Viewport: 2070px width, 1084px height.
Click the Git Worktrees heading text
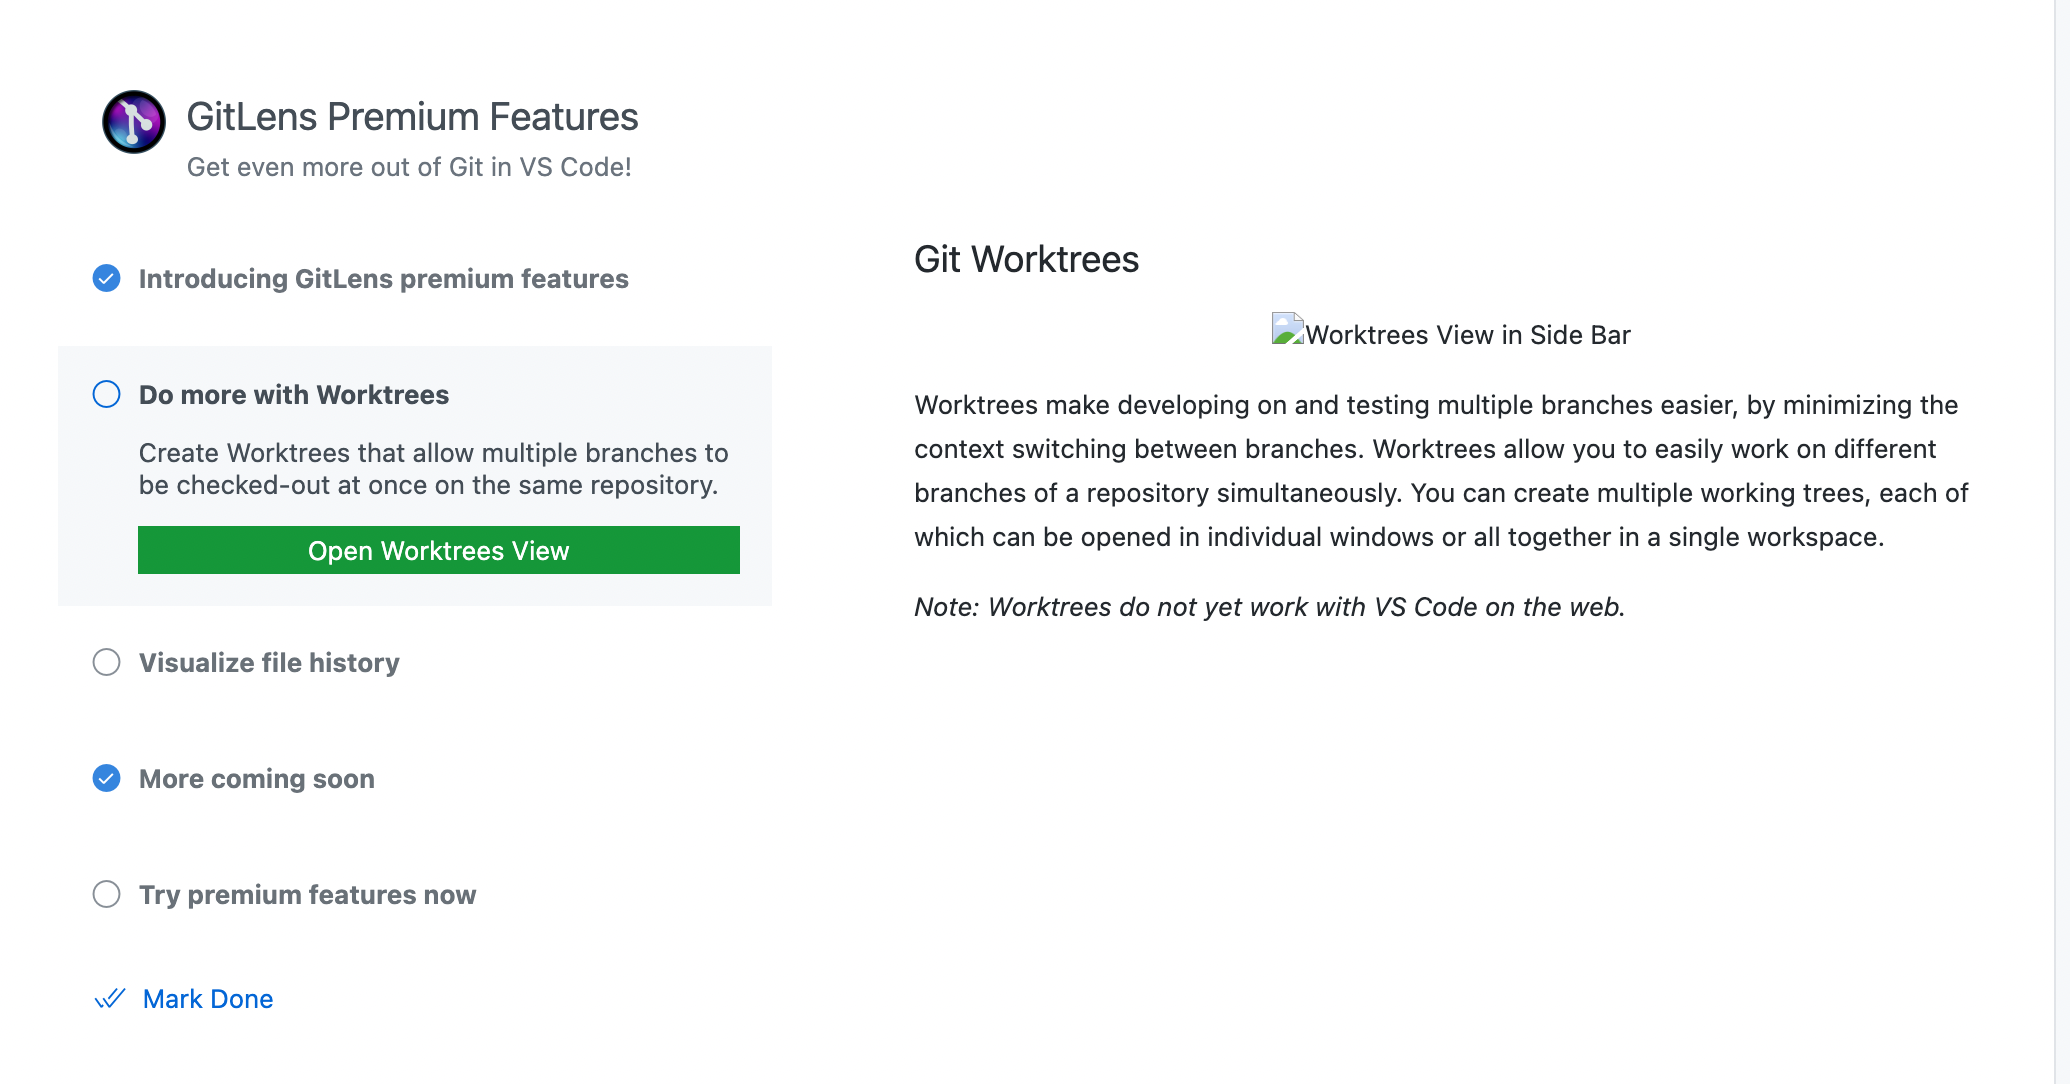pos(1026,259)
